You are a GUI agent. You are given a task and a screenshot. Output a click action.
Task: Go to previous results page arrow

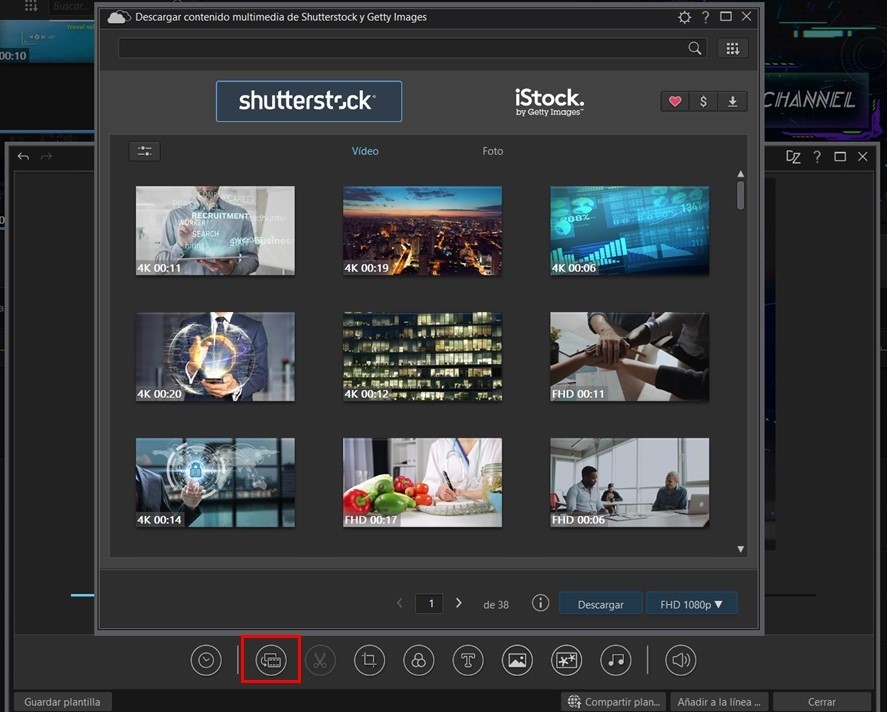pyautogui.click(x=399, y=603)
